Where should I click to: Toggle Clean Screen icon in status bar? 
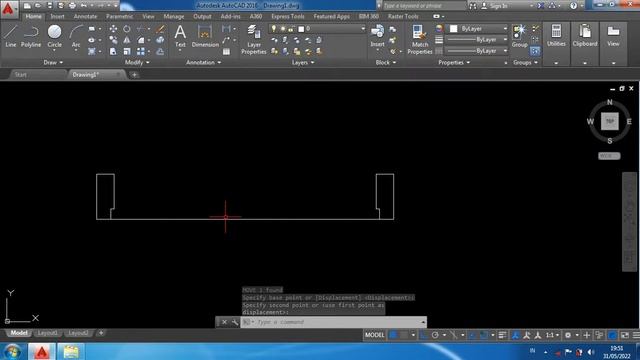(625, 335)
